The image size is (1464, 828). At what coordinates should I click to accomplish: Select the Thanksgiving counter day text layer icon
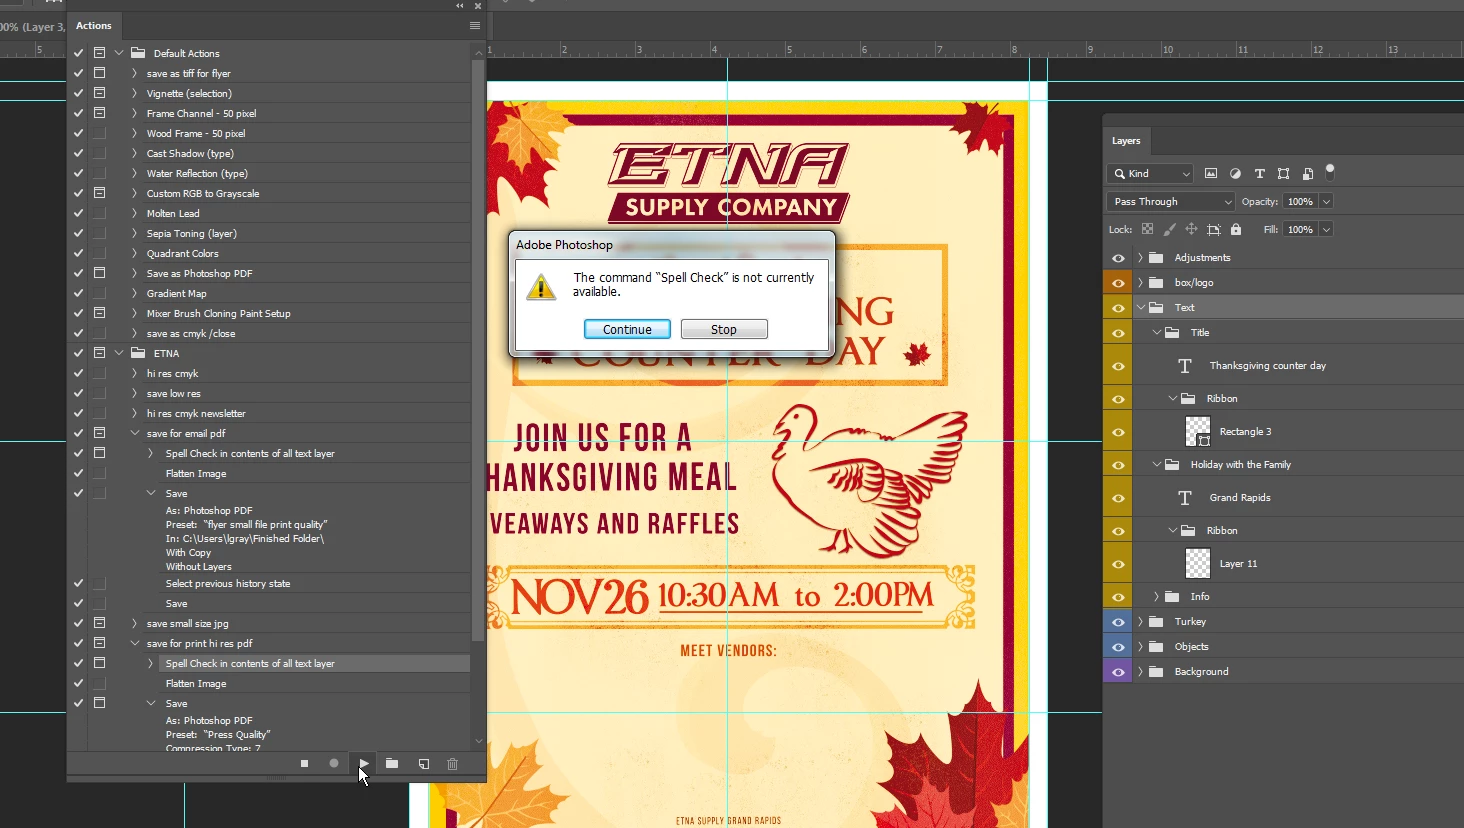1185,366
